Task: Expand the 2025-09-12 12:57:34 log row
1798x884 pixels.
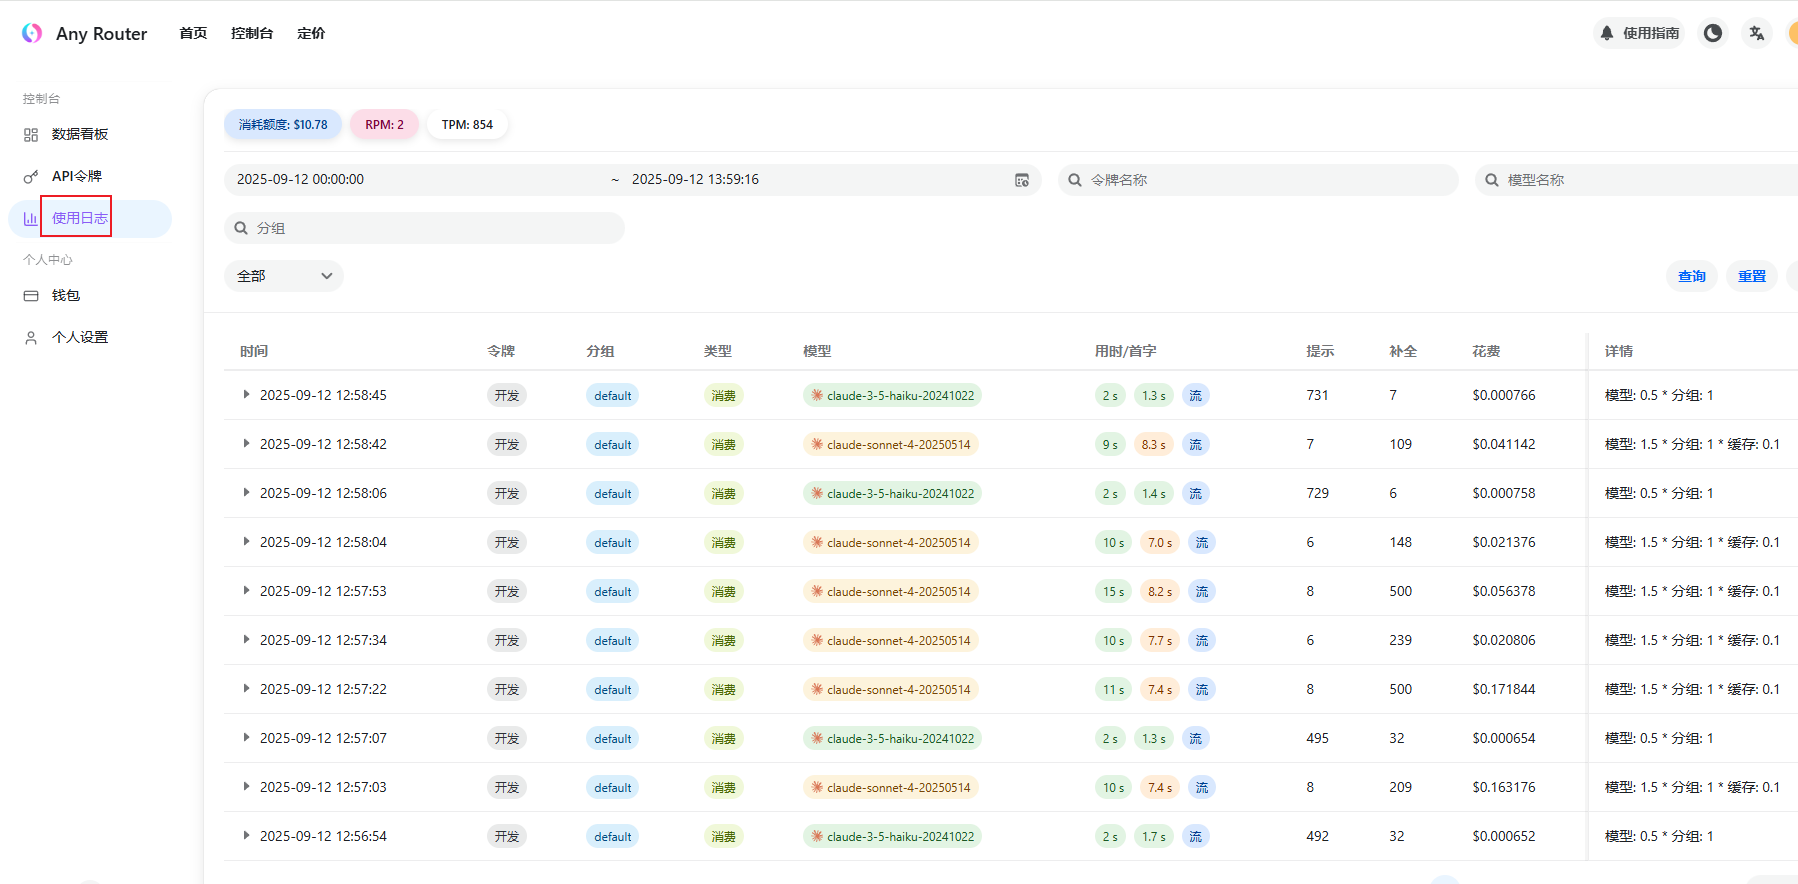Action: point(246,640)
